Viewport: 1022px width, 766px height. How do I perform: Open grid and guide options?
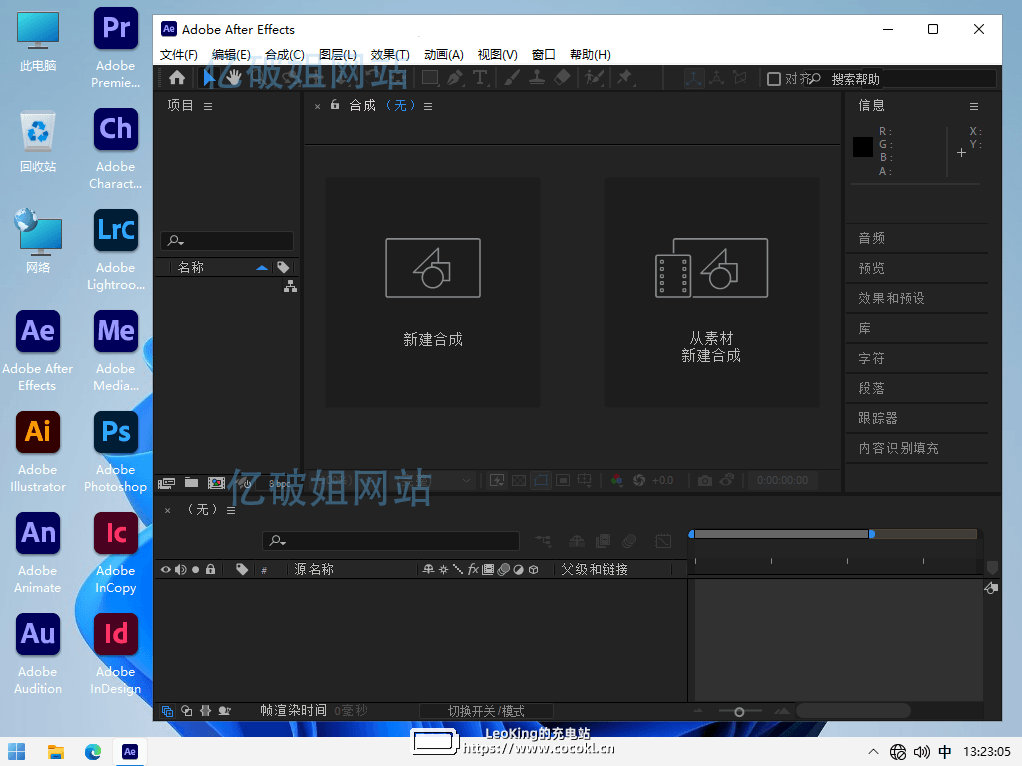point(585,480)
